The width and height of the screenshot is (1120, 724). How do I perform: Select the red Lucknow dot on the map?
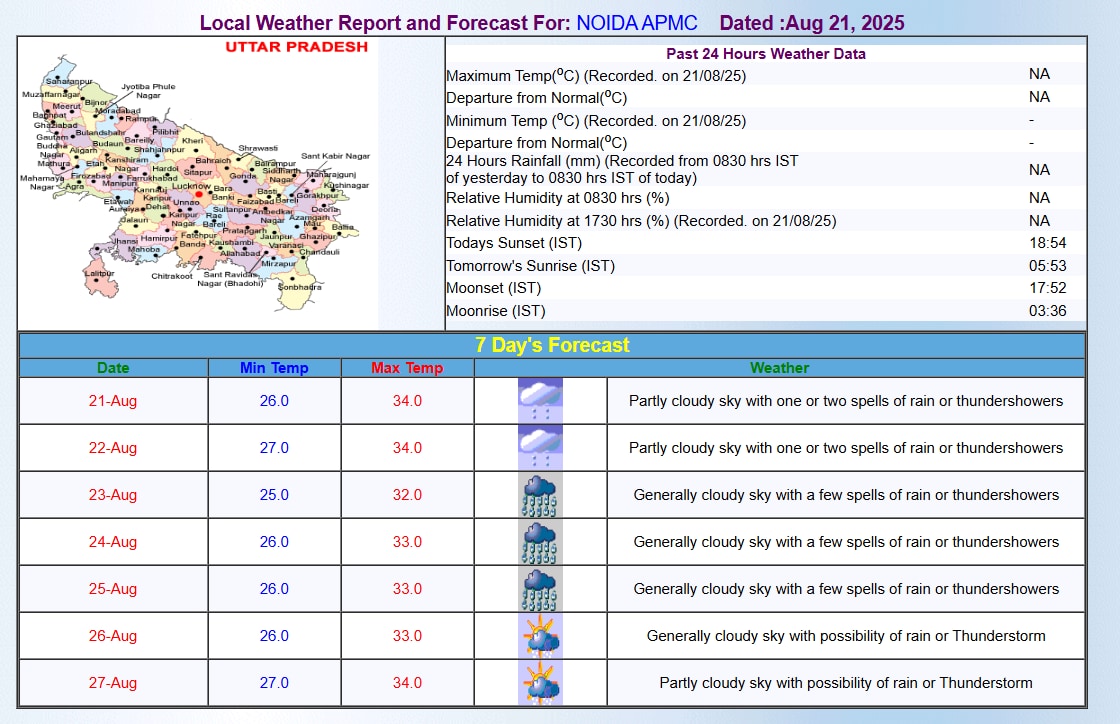tap(199, 193)
